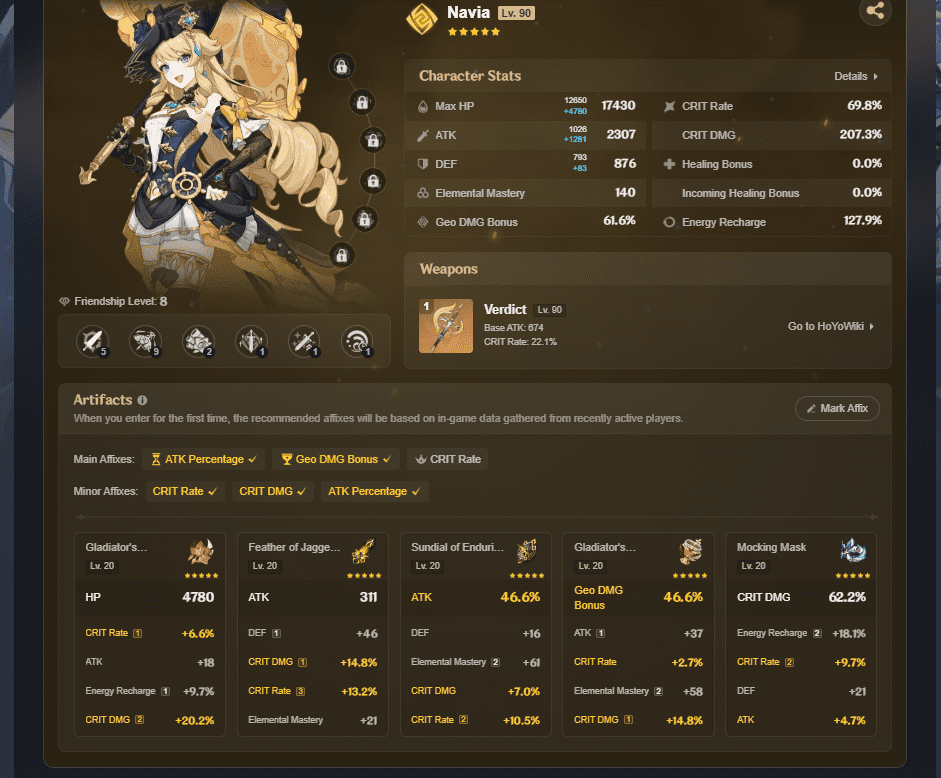The height and width of the screenshot is (778, 941).
Task: Open Go to HoYoWiki link
Action: coord(831,326)
